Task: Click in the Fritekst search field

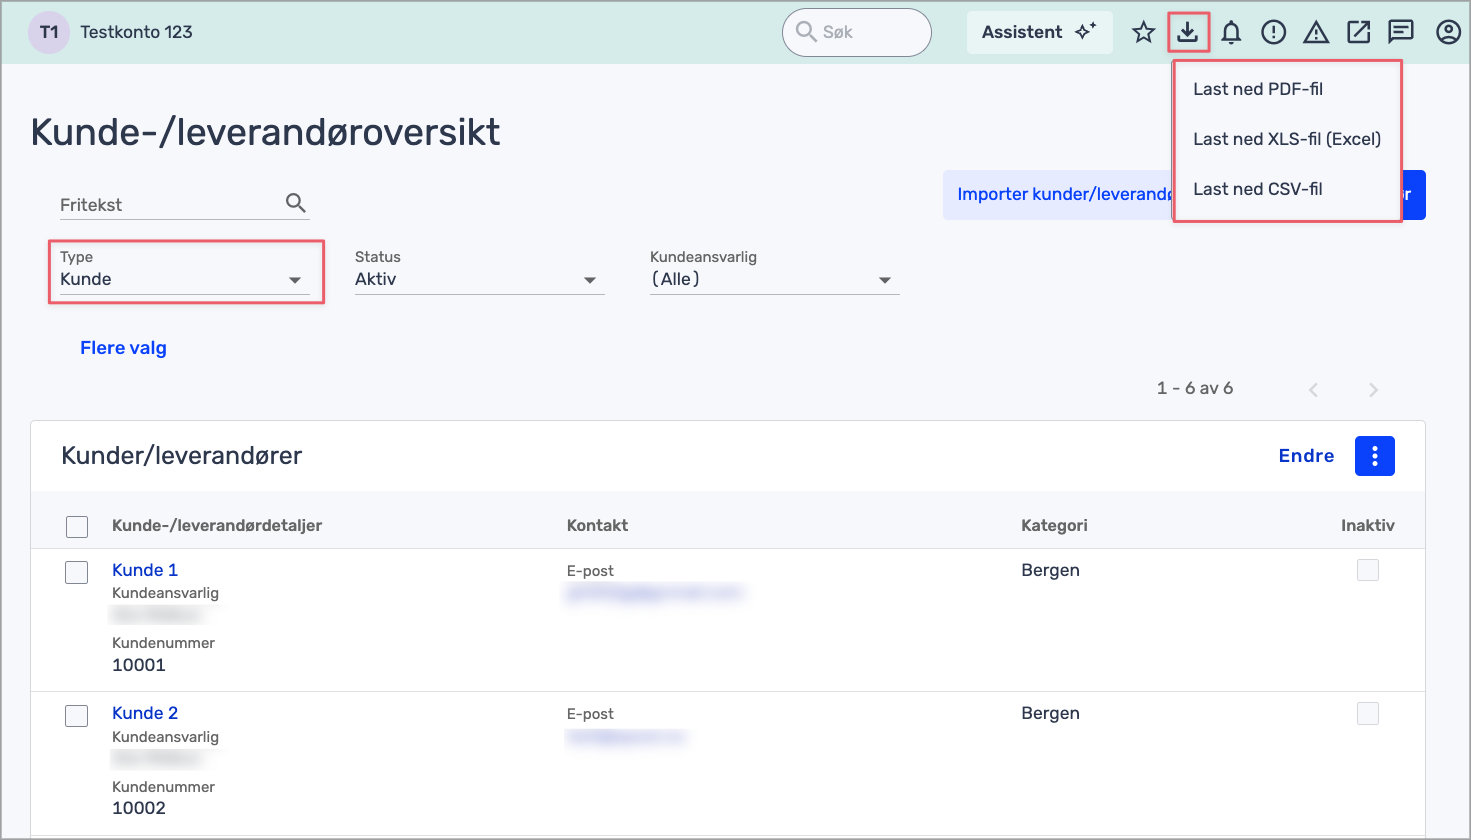Action: tap(170, 205)
